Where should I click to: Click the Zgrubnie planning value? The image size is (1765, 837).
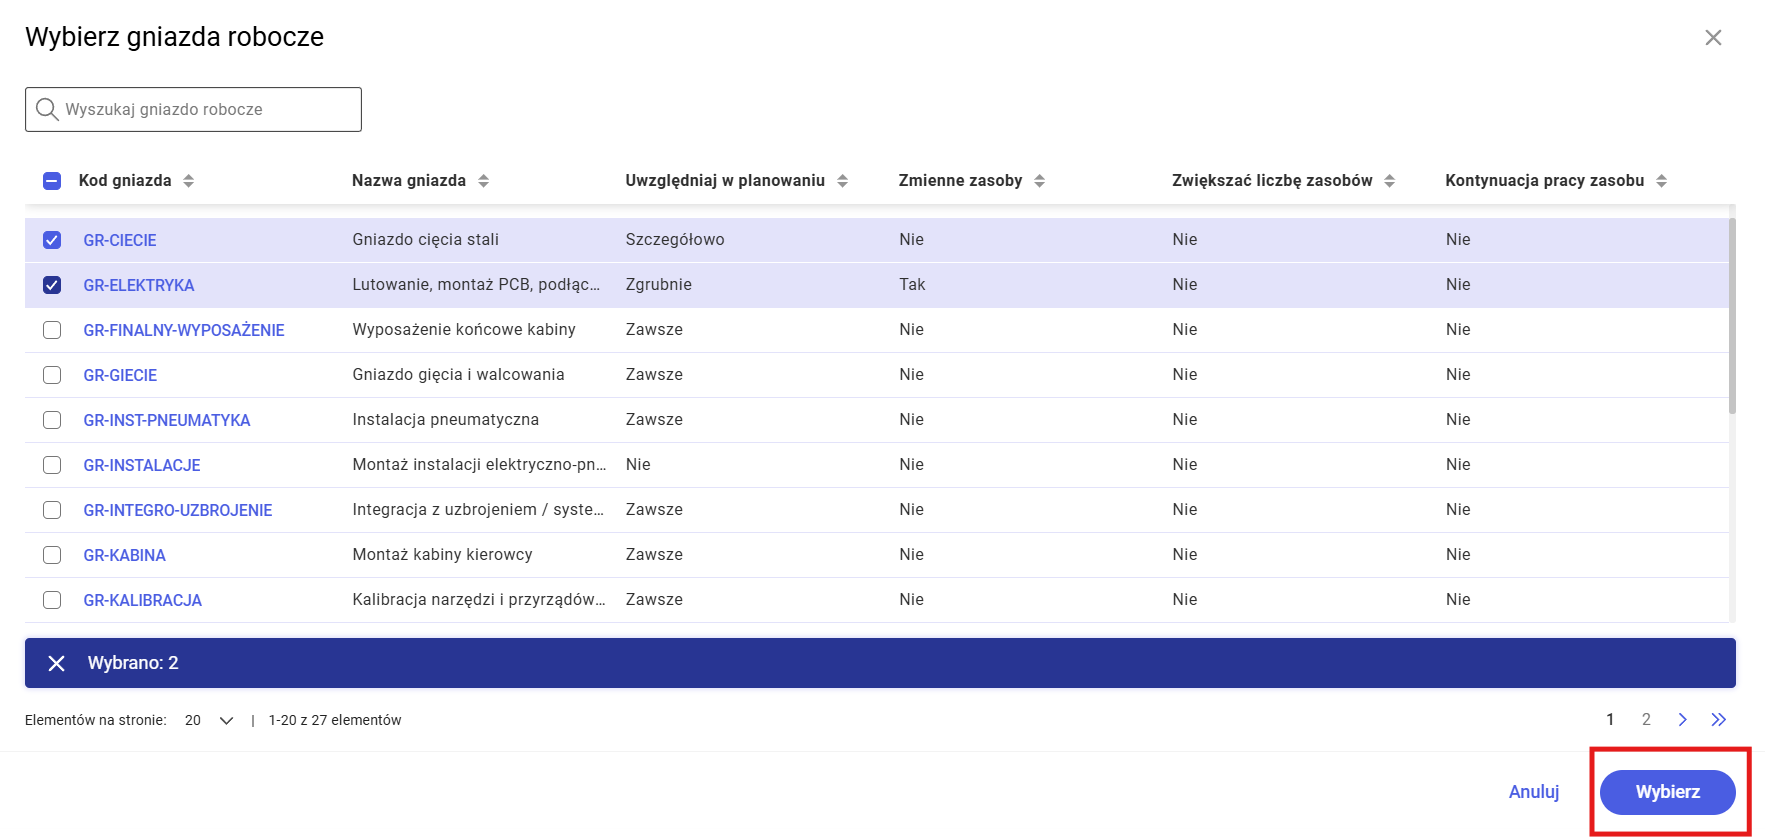tap(659, 285)
